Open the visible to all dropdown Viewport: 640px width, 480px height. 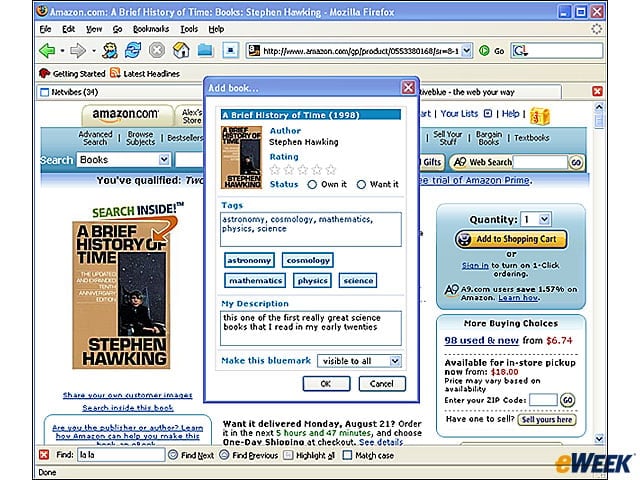[x=359, y=361]
